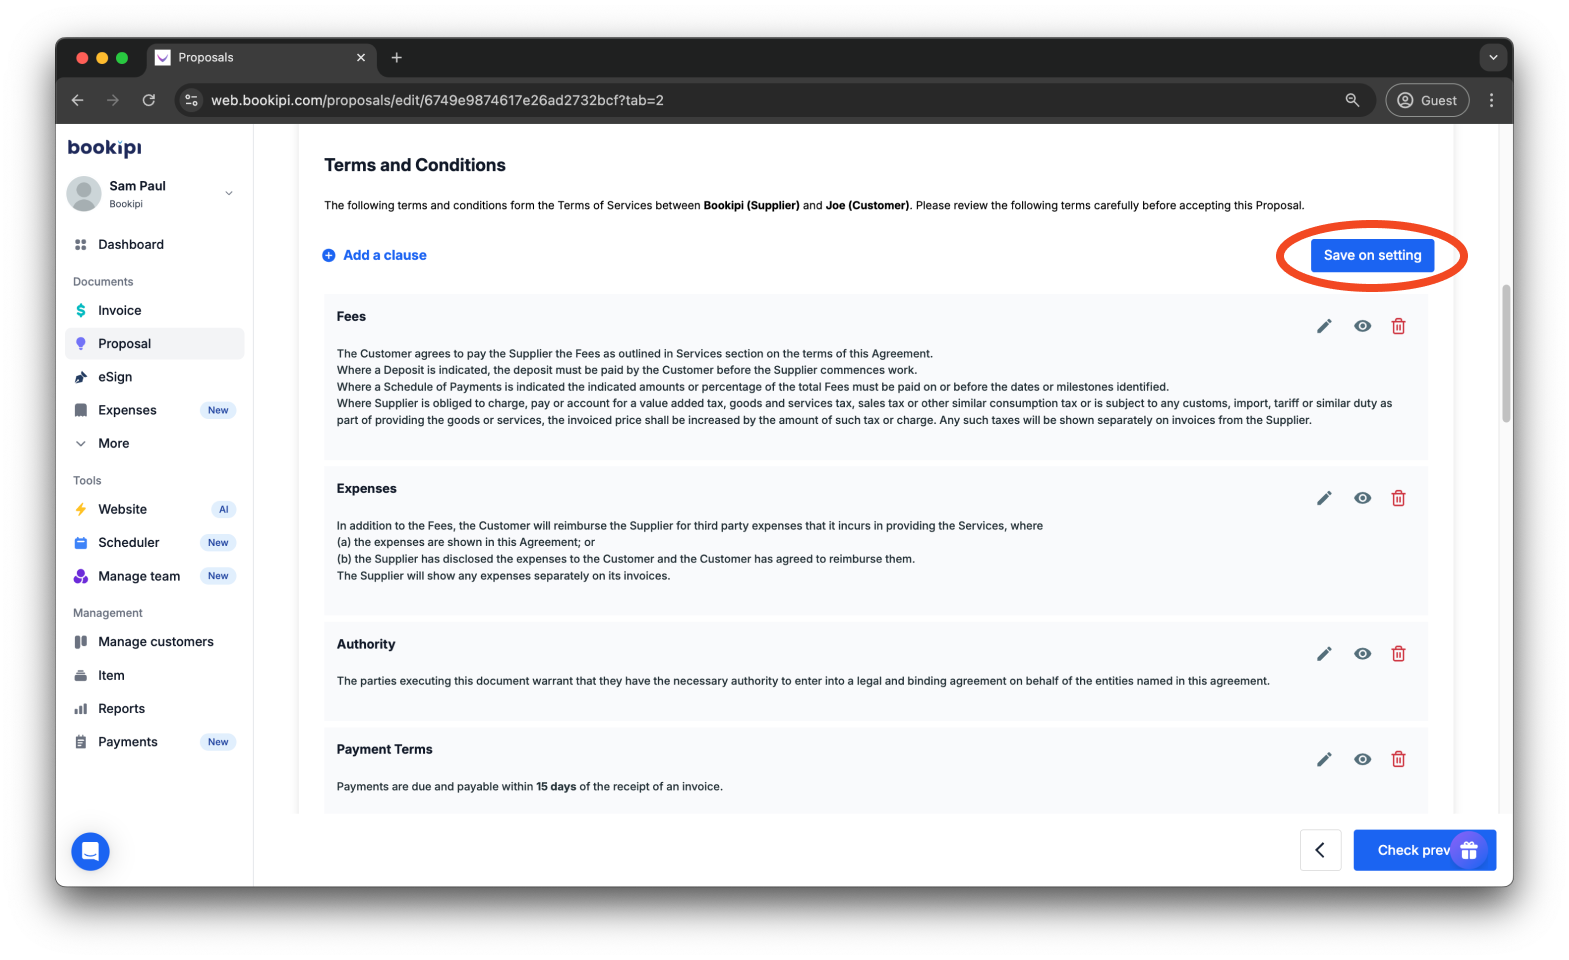
Task: Select the Expenses sidebar item
Action: coord(127,409)
